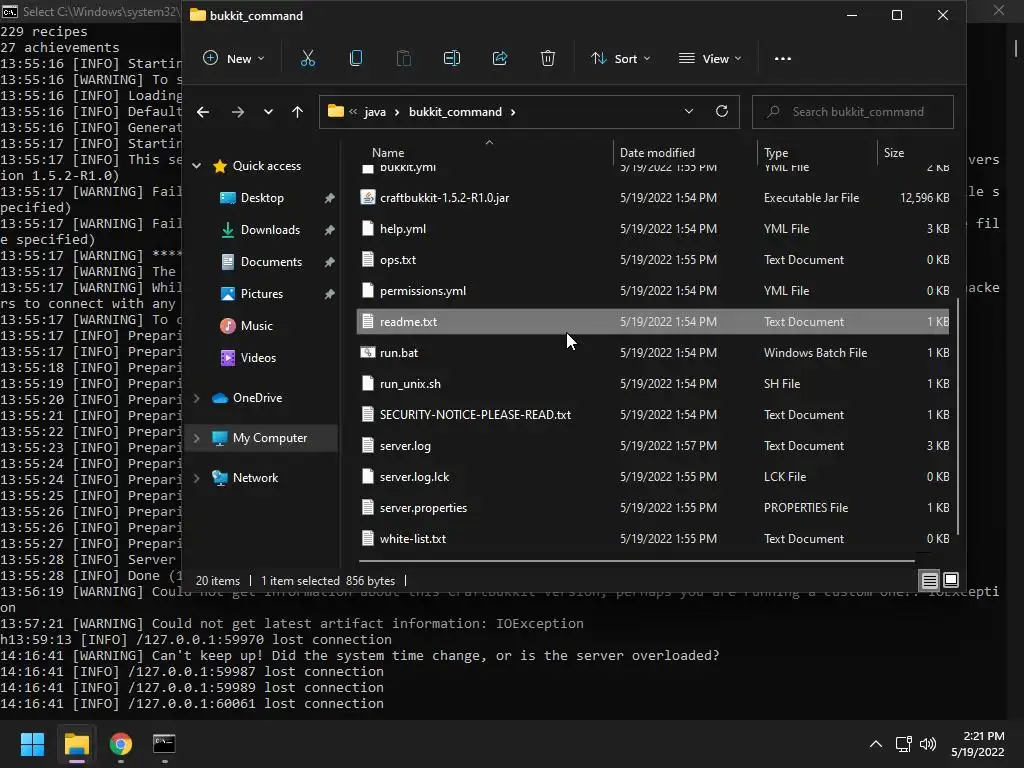This screenshot has width=1024, height=768.
Task: Select Desktop in Quick access
Action: click(x=262, y=198)
